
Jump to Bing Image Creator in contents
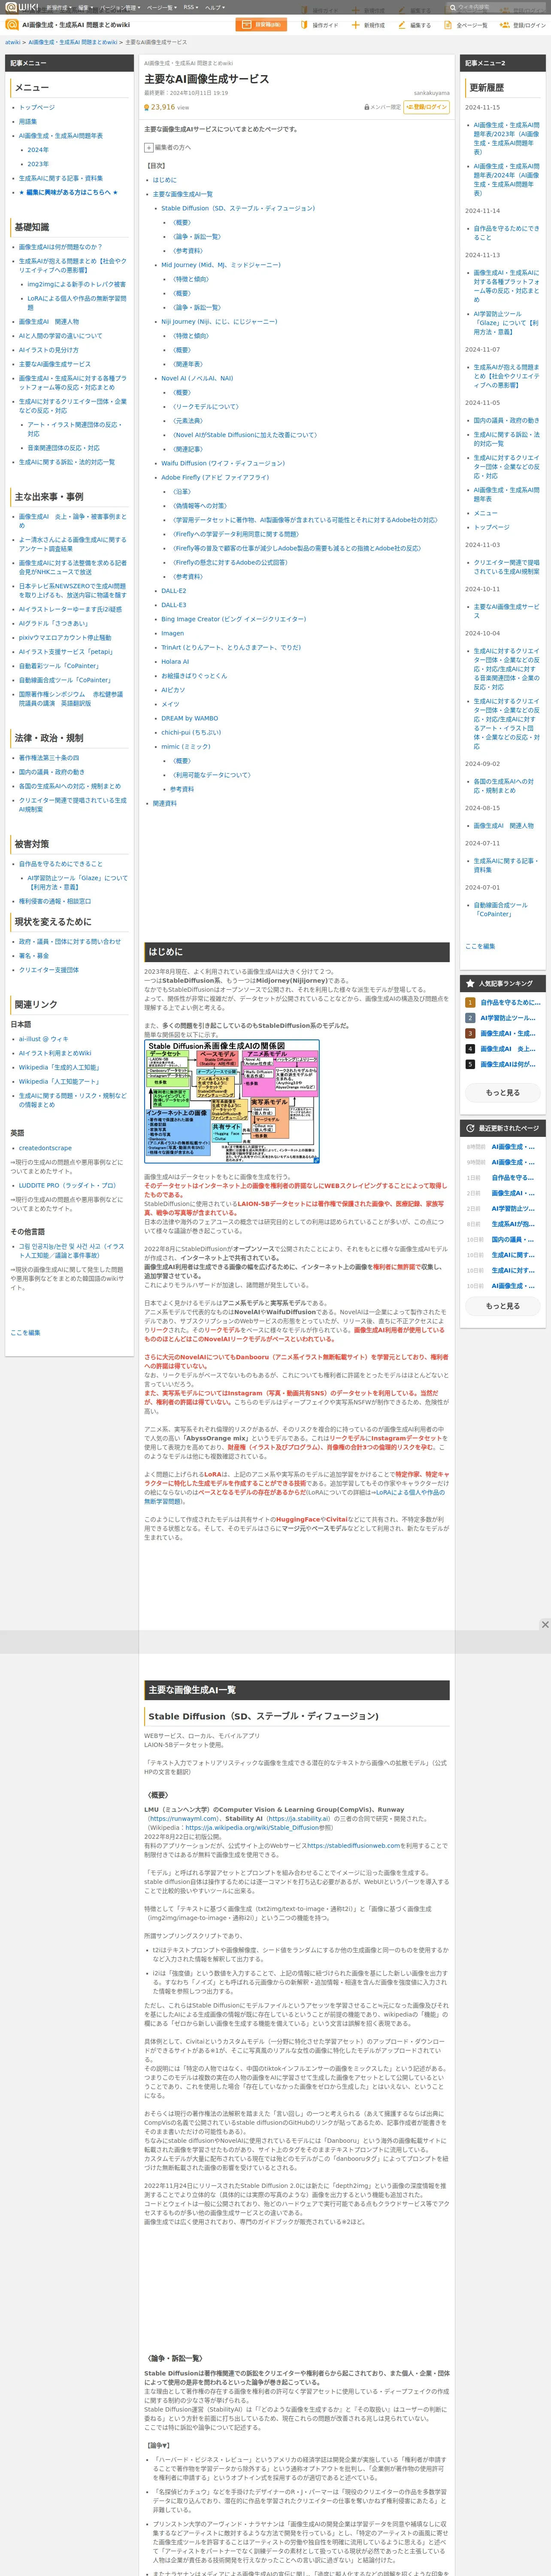pos(234,619)
